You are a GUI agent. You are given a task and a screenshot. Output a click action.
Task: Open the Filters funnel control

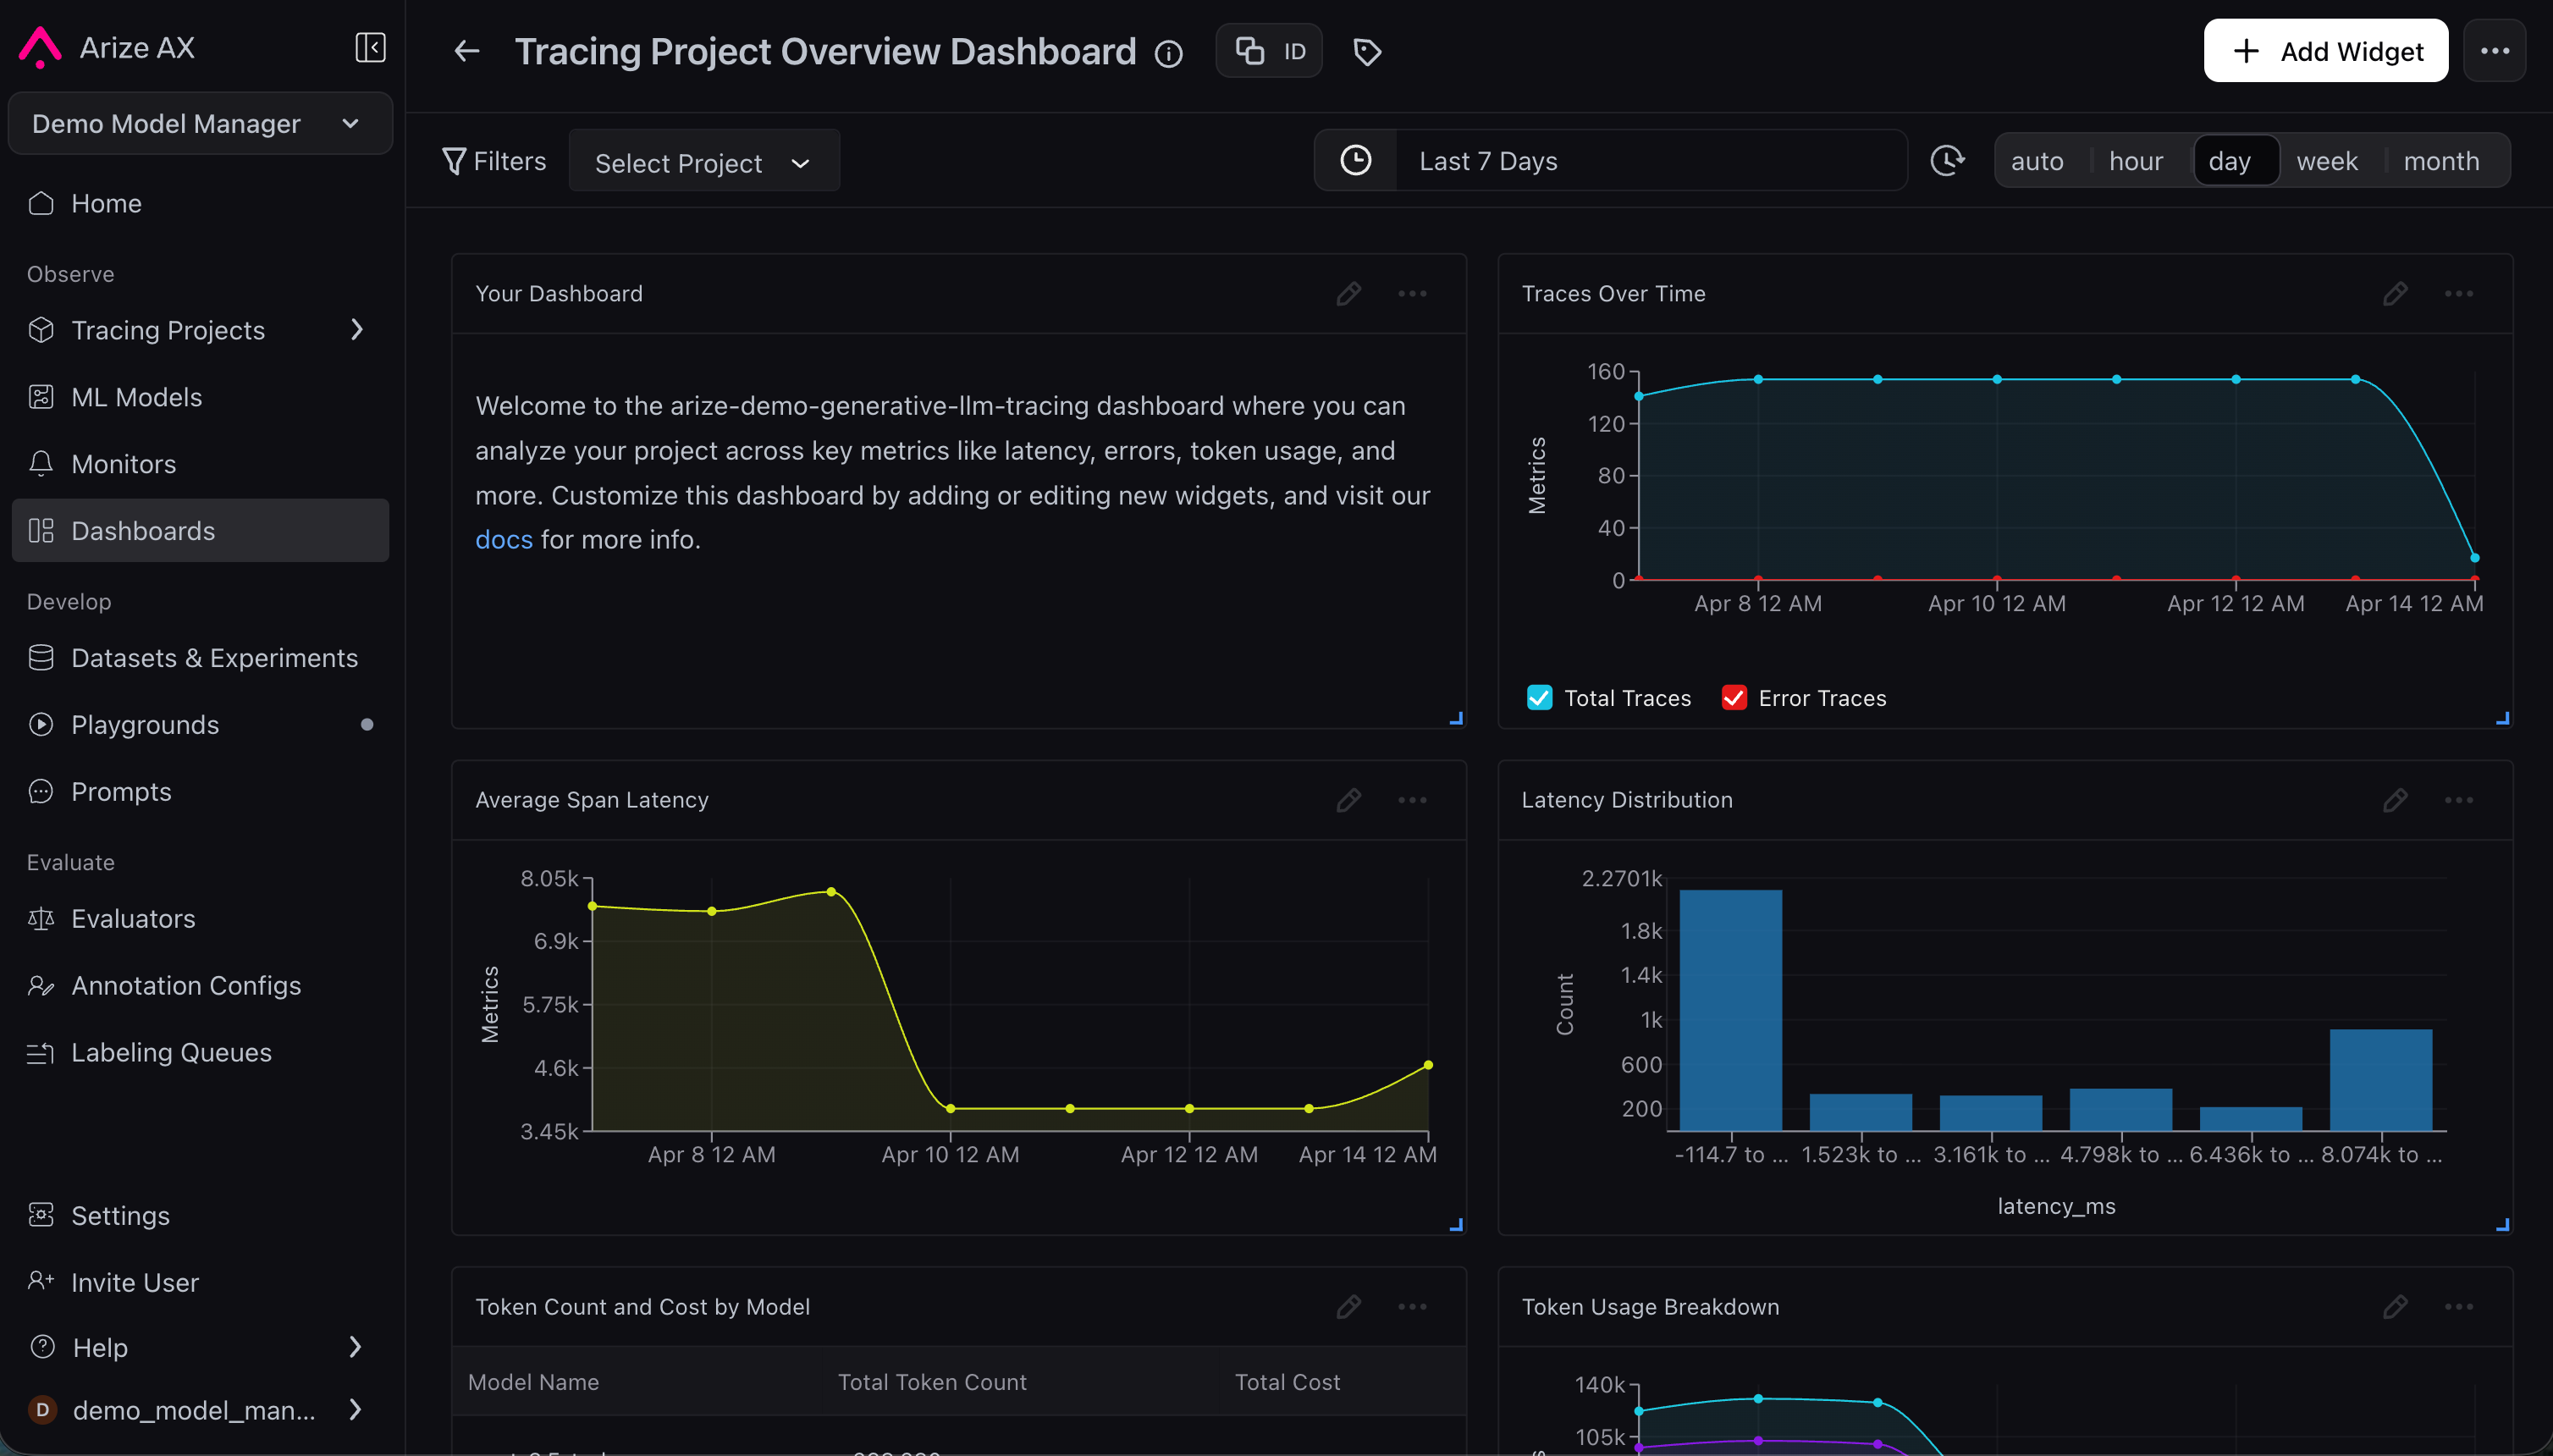click(x=494, y=161)
